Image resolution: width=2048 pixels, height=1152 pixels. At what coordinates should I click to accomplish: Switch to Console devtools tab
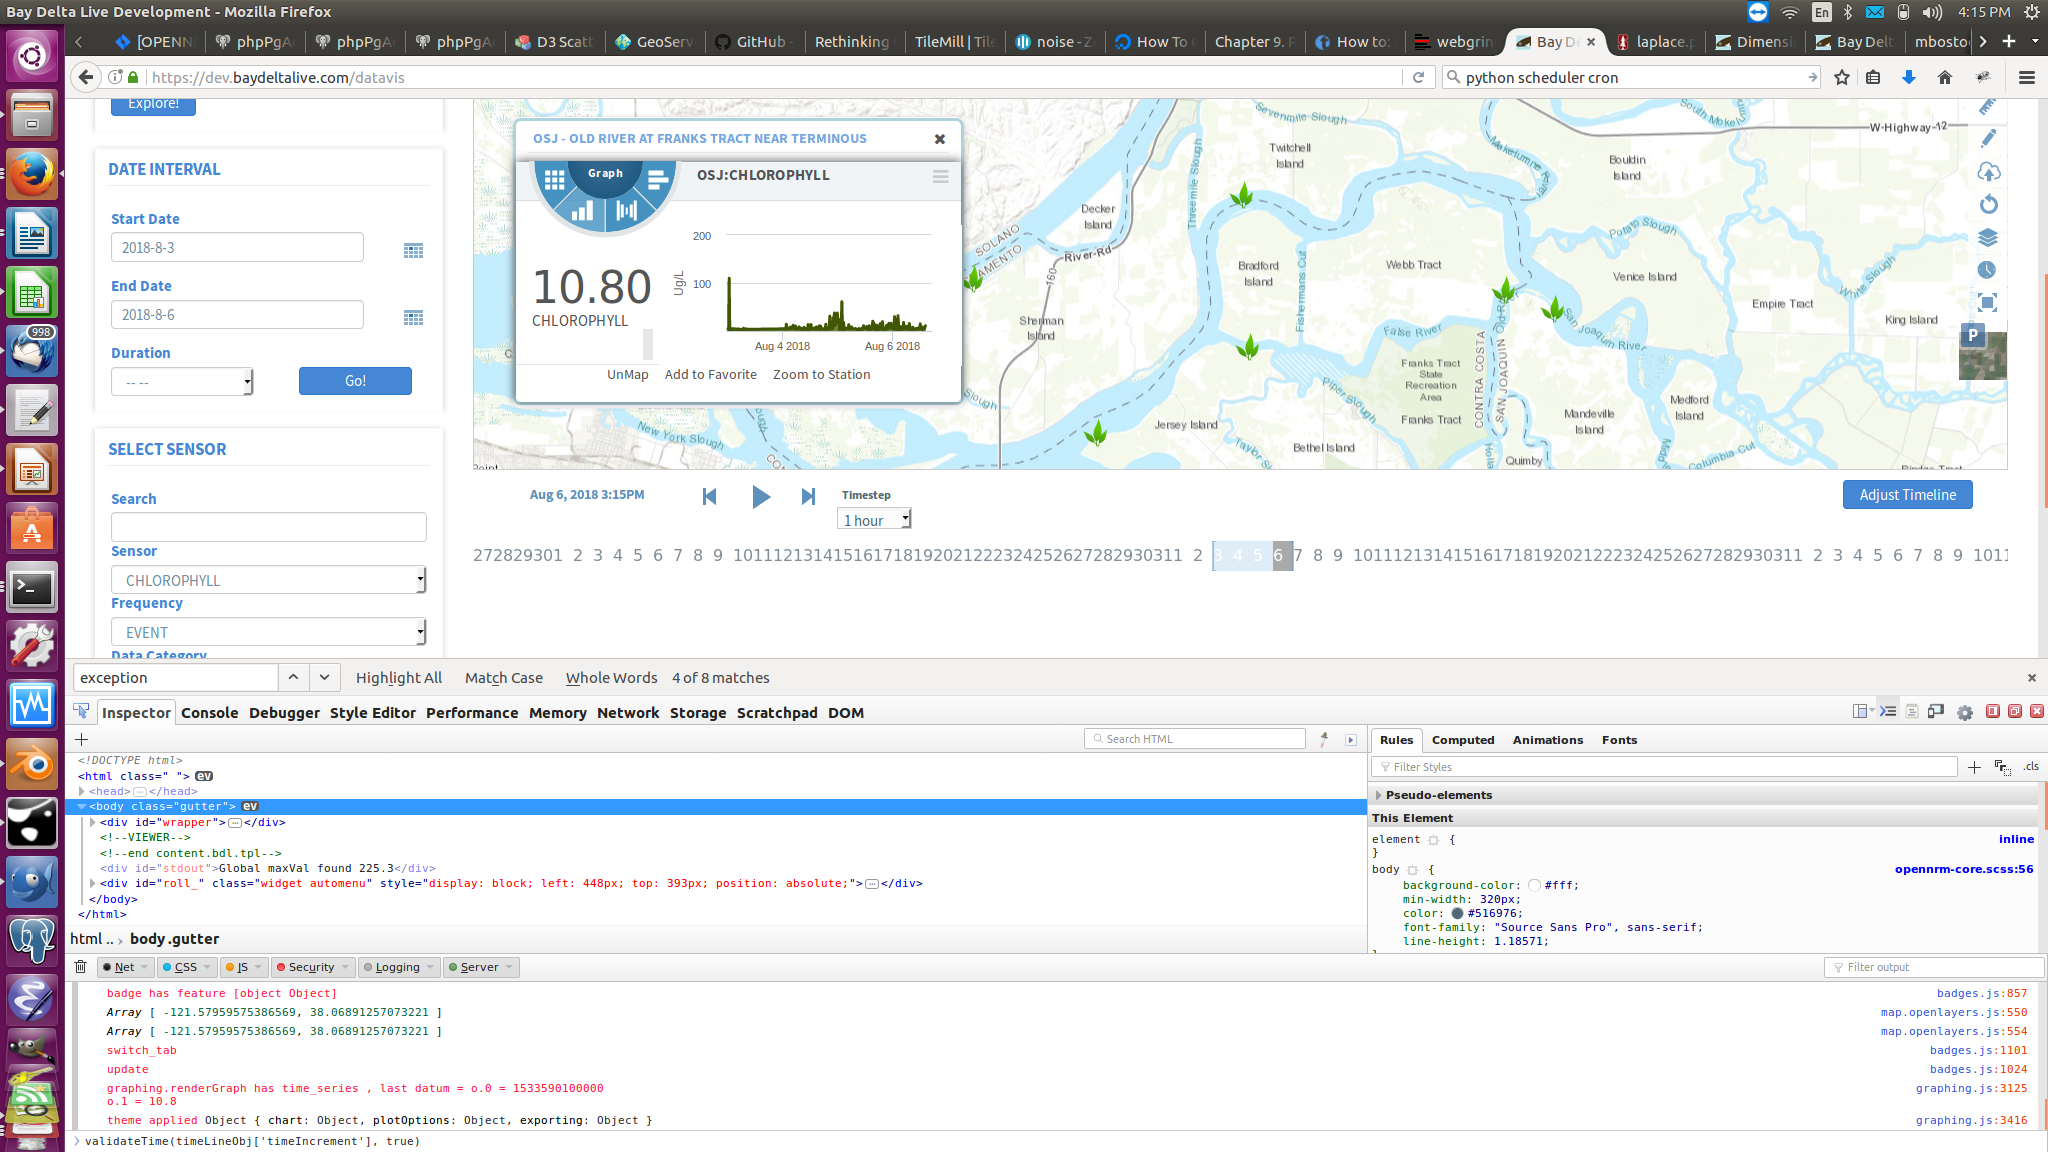click(209, 713)
